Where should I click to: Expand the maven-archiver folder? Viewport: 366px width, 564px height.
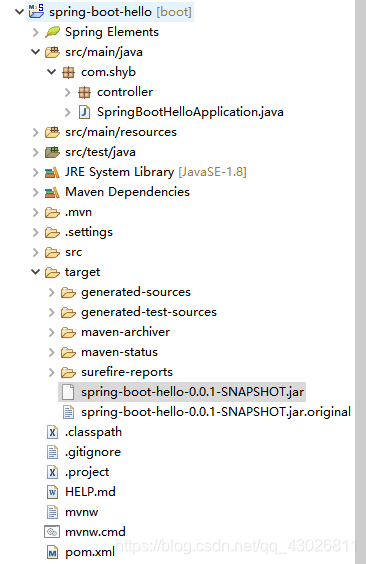51,332
